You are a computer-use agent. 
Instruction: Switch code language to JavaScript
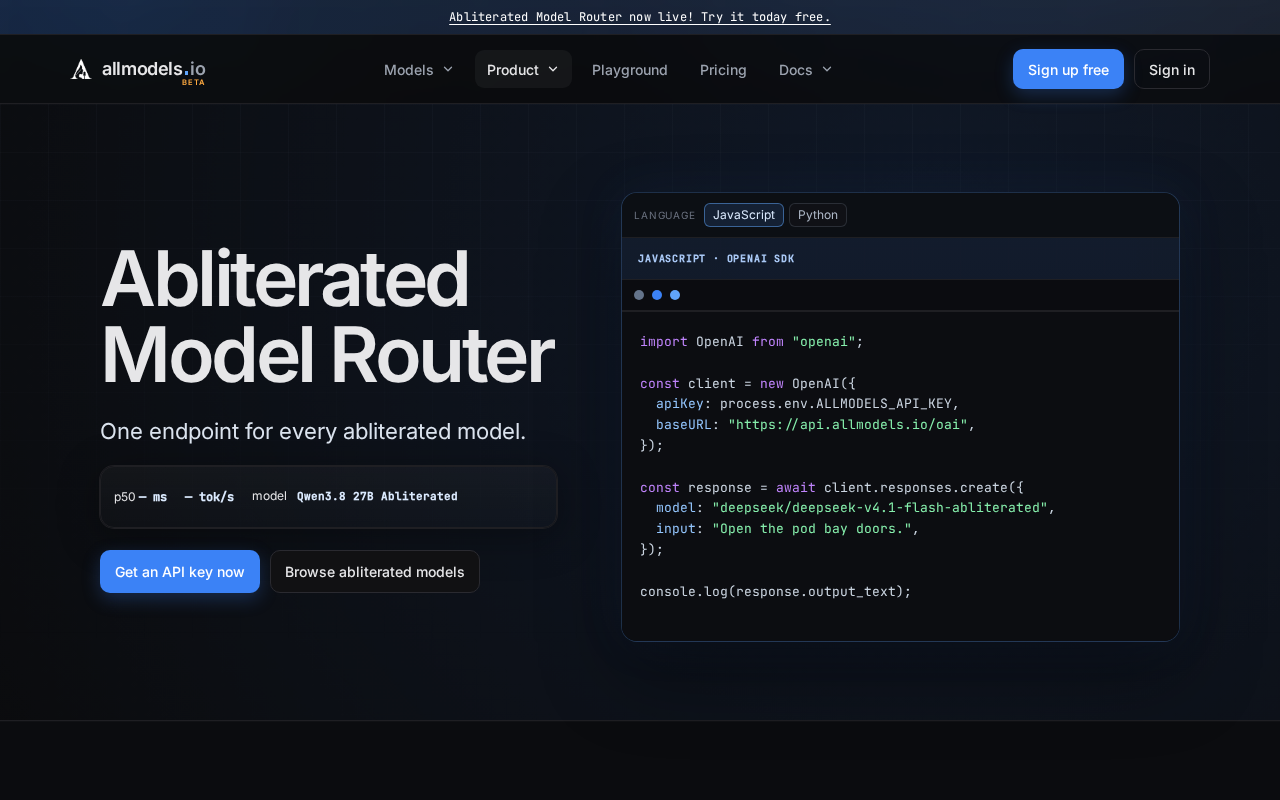tap(744, 215)
